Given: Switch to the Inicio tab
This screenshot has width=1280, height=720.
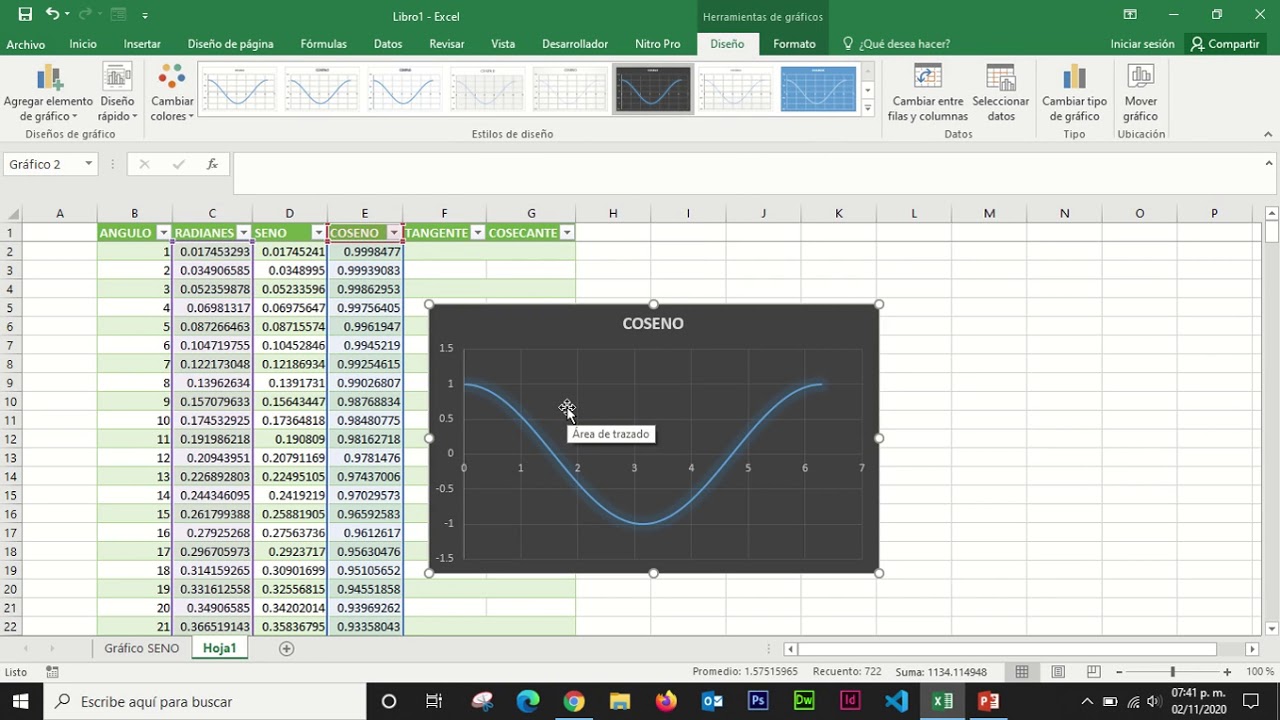Looking at the screenshot, I should pyautogui.click(x=83, y=44).
